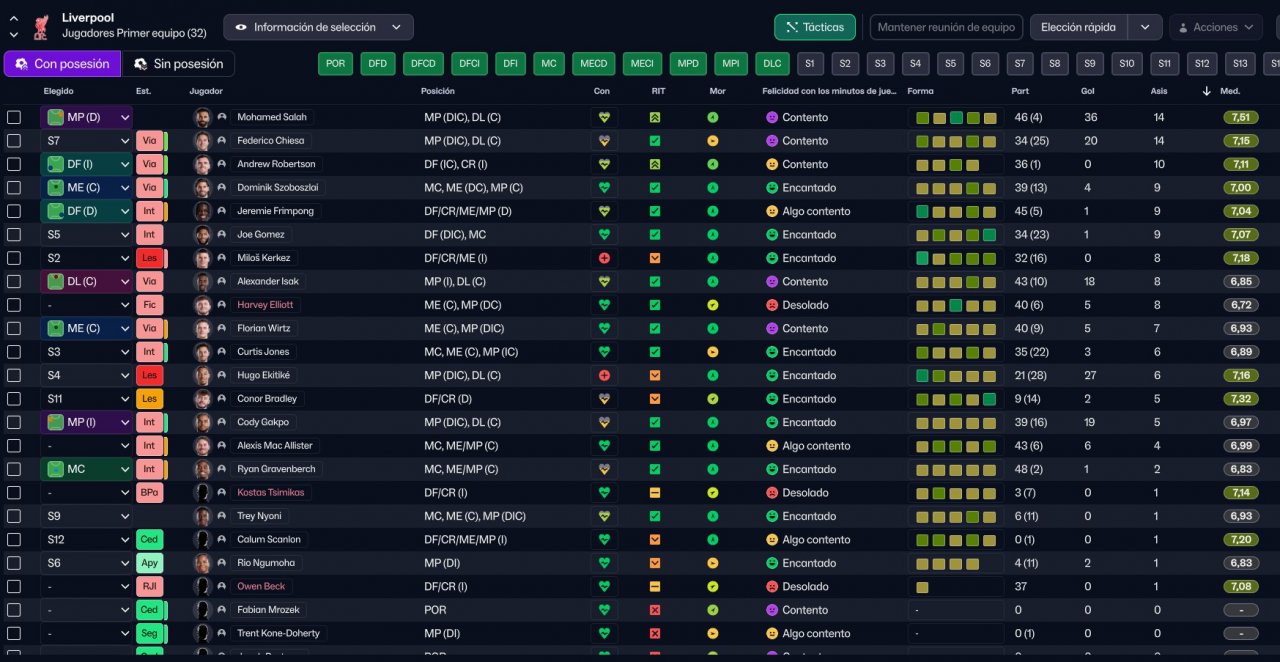Switch to the Sin posesión tab
The height and width of the screenshot is (662, 1280).
(178, 64)
